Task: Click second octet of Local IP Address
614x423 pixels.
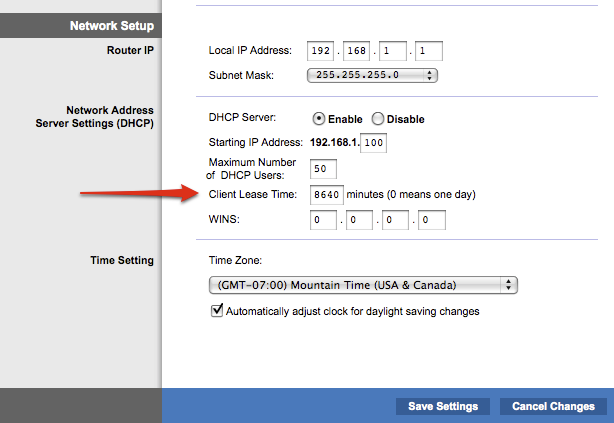Action: [358, 50]
